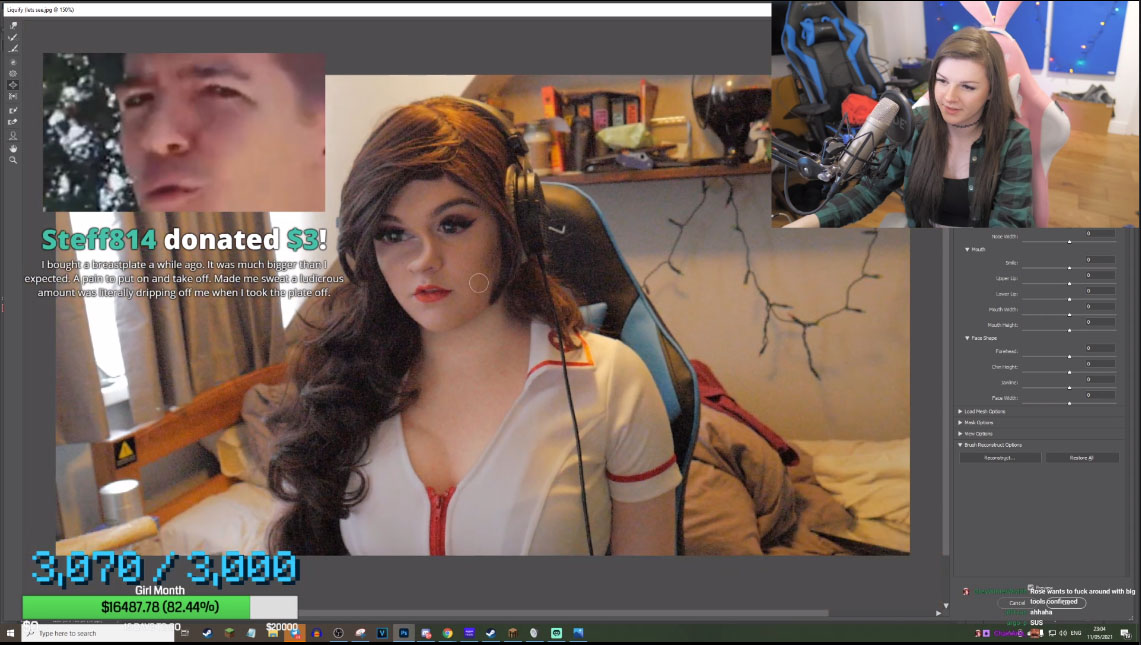This screenshot has width=1141, height=645.
Task: Expand Mask Options
Action: (960, 422)
